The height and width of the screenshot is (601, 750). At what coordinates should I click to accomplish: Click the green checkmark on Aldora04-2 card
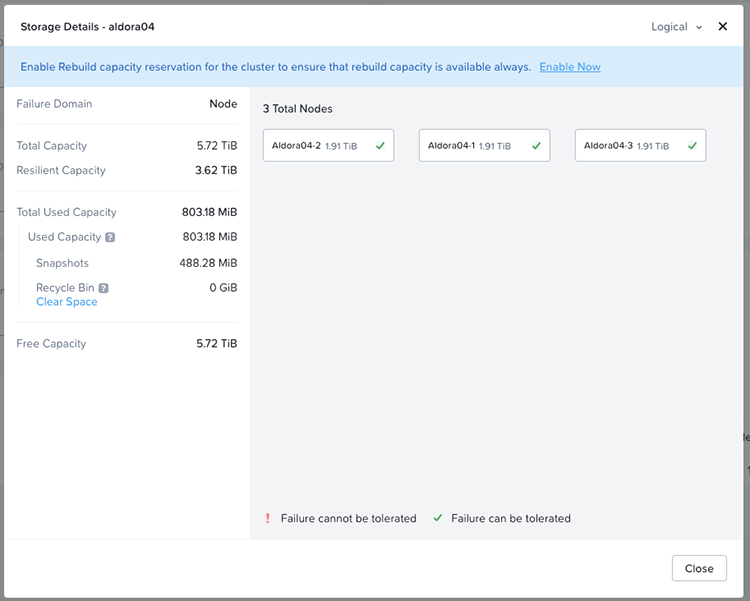point(380,146)
